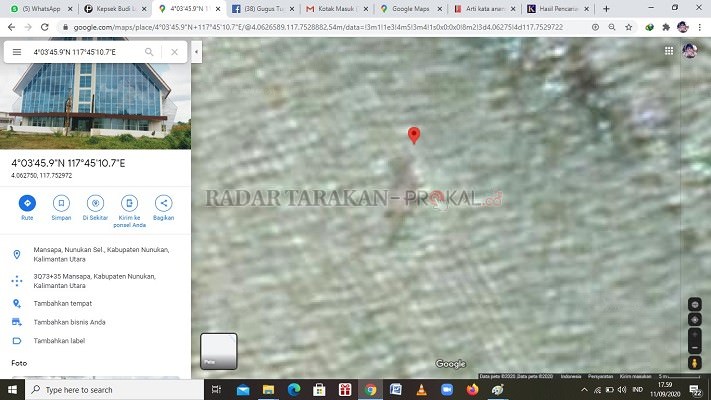Open File Explorer from the taskbar

[x=268, y=390]
